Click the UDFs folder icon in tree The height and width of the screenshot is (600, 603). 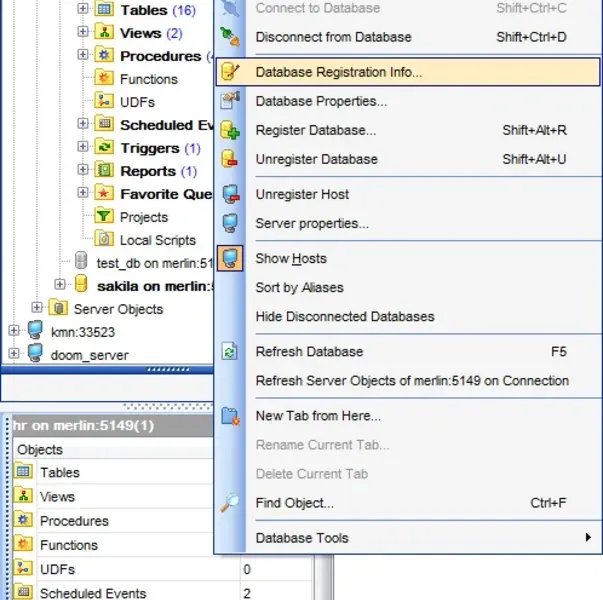coord(104,101)
